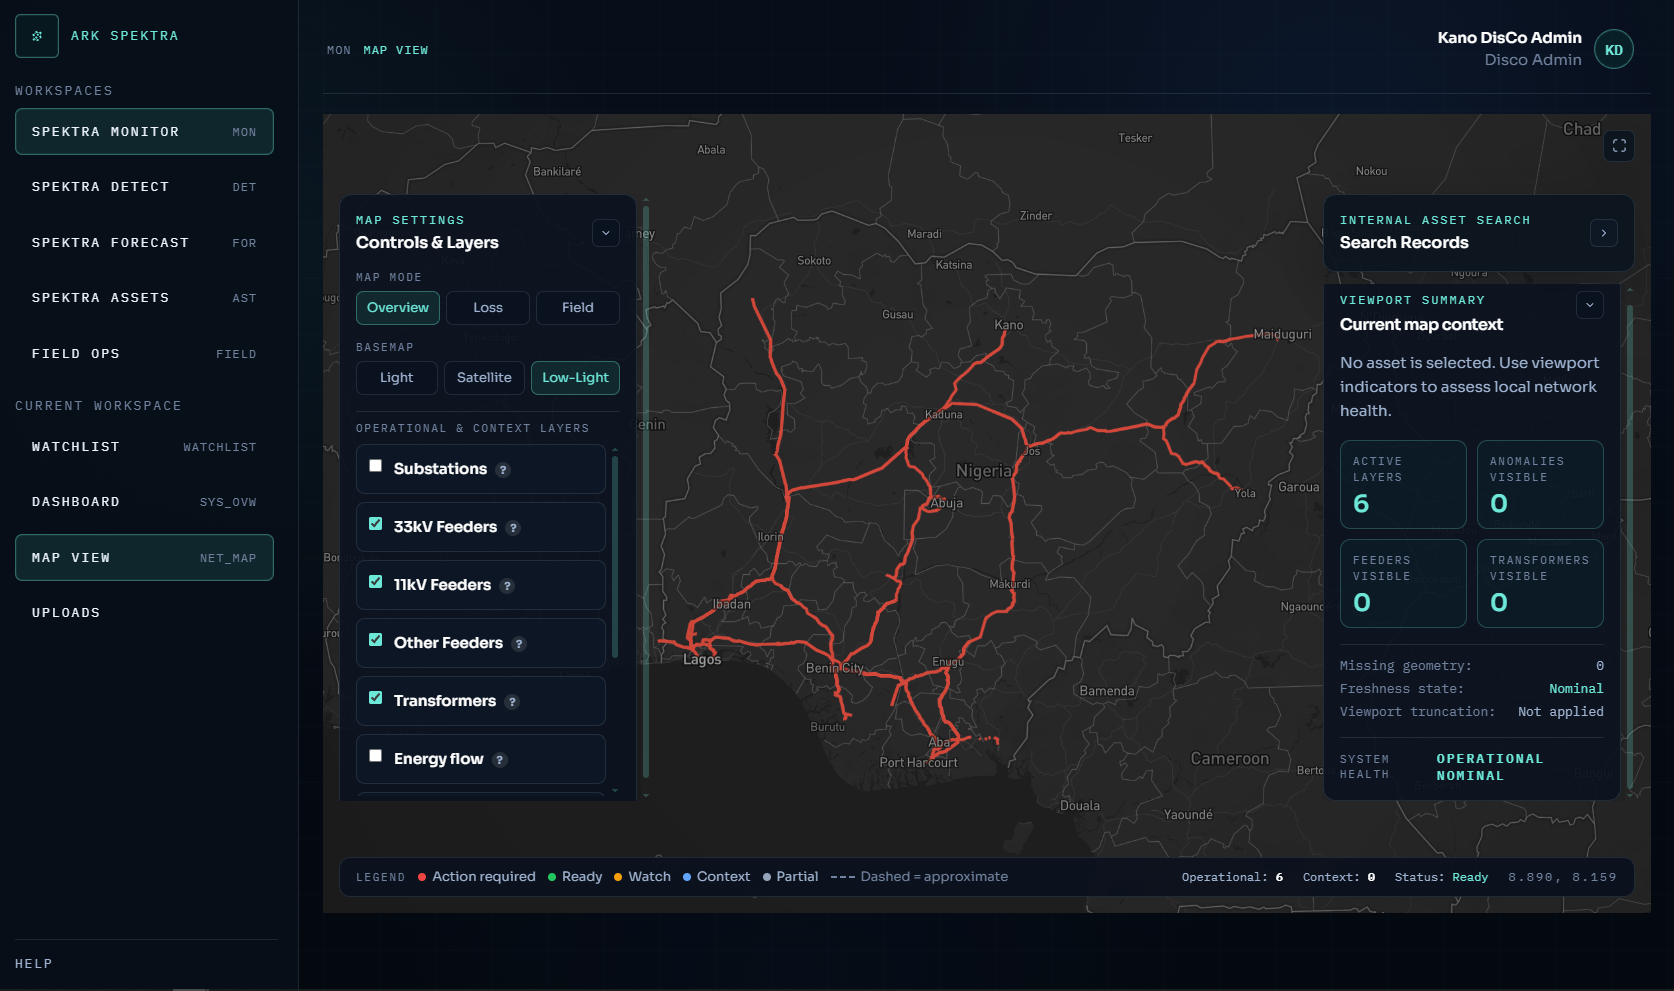This screenshot has height=991, width=1674.
Task: Open the KD user avatar
Action: (1613, 50)
